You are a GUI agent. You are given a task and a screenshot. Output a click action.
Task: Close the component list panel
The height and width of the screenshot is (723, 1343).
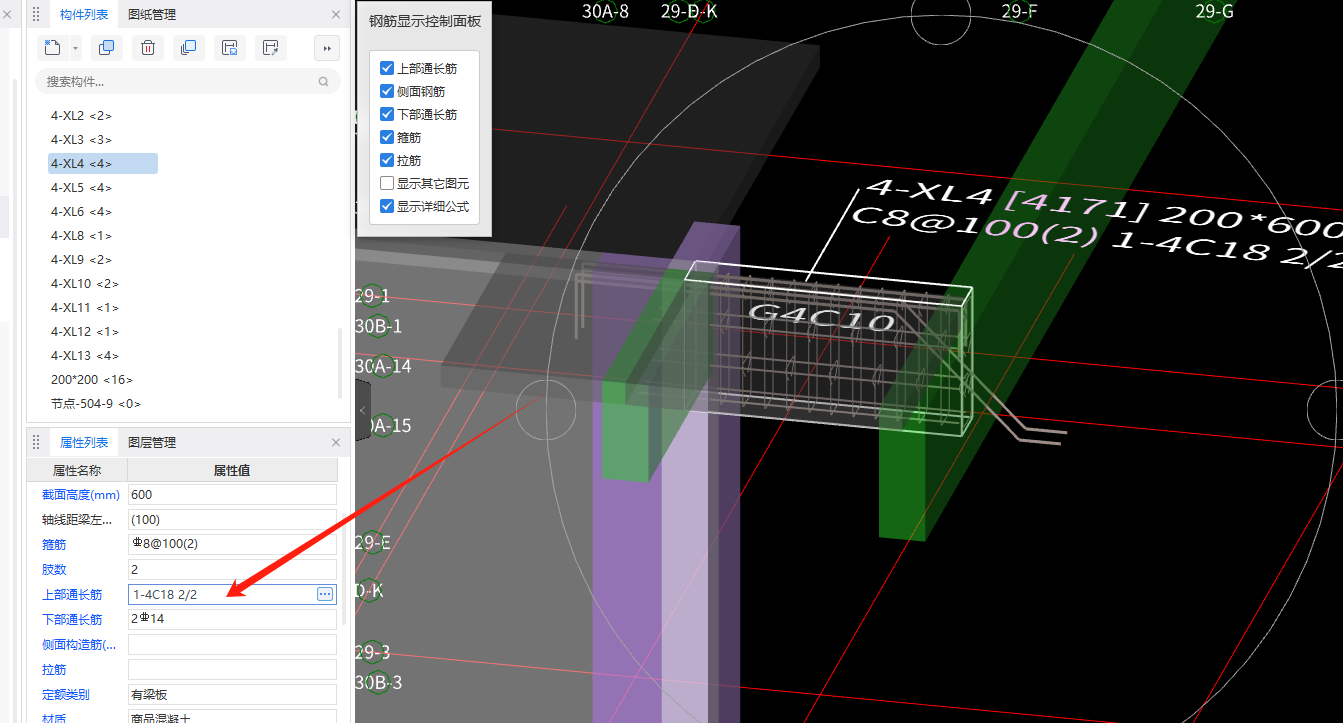pyautogui.click(x=336, y=15)
